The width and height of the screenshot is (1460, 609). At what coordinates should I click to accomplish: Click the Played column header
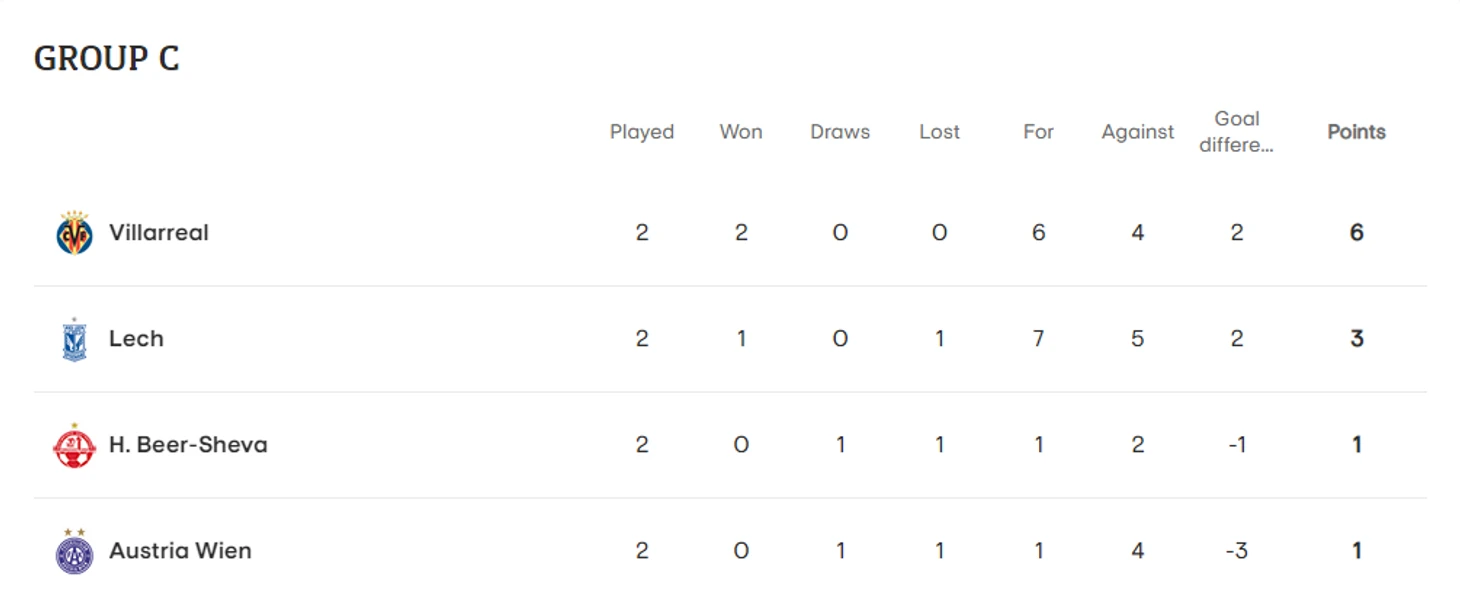point(642,132)
